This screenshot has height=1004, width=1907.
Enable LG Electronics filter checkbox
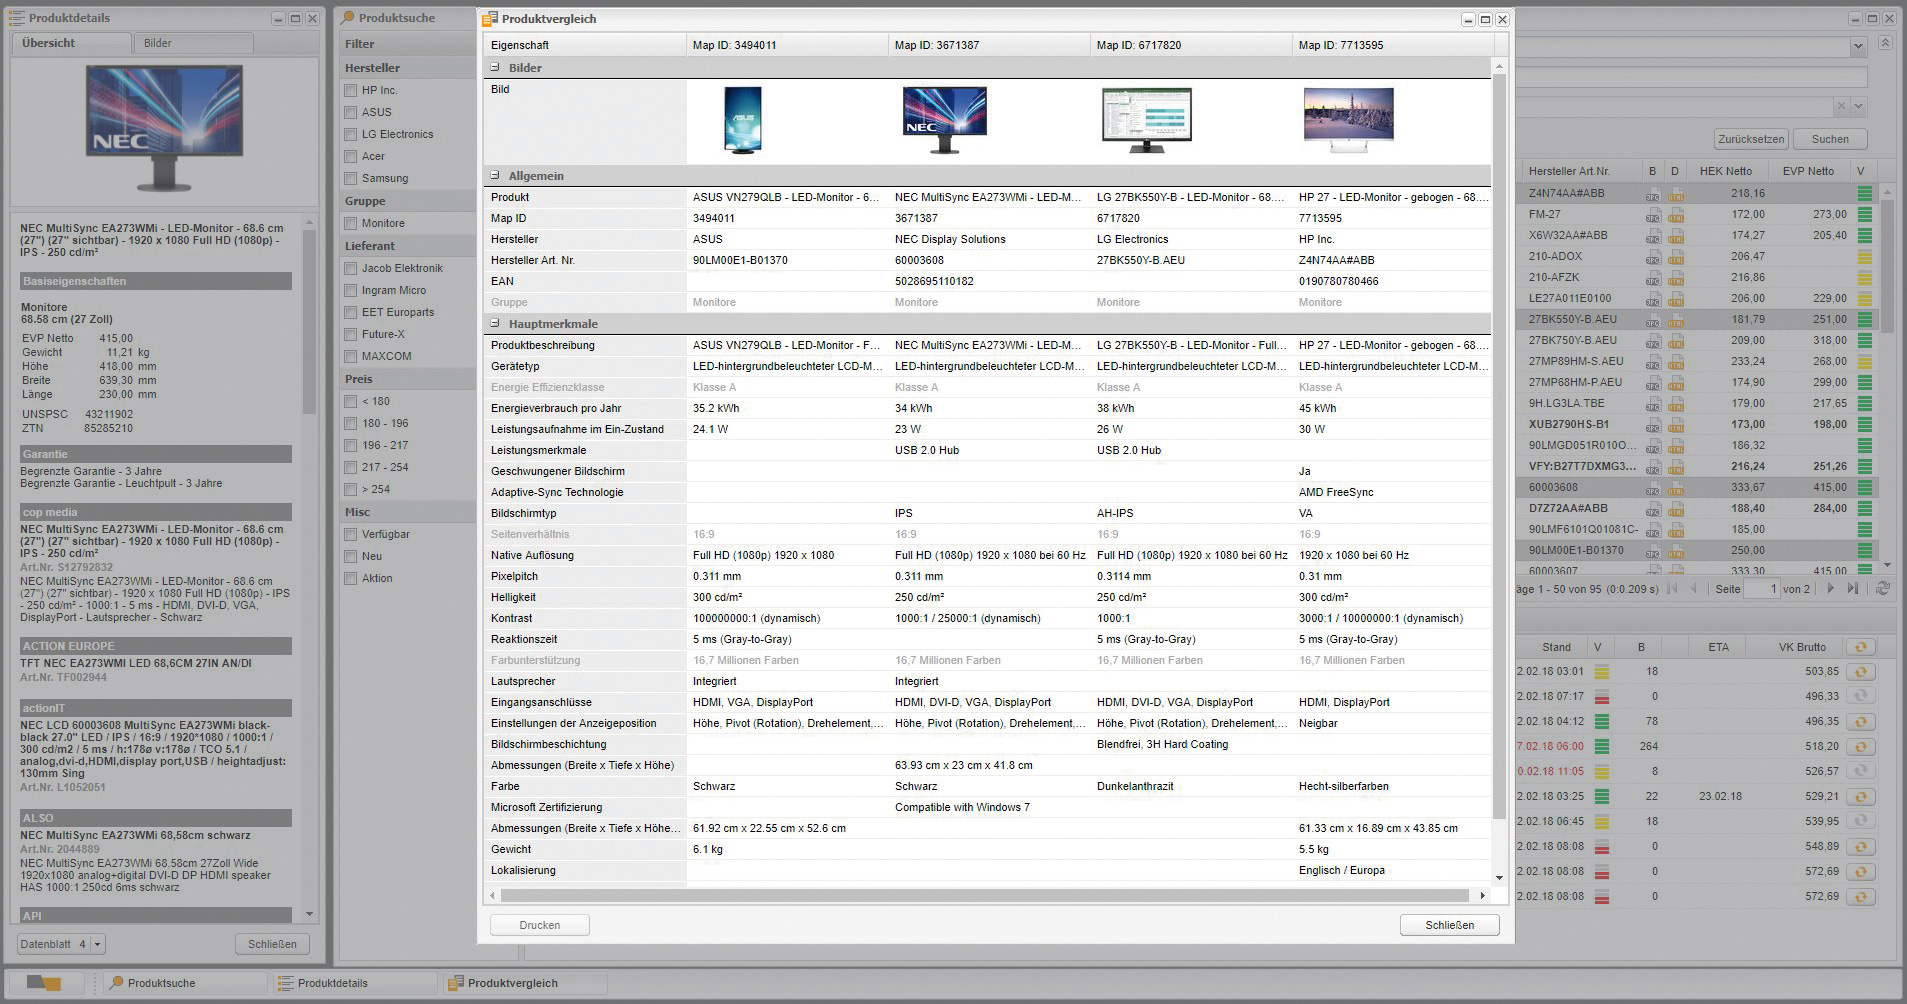tap(350, 134)
